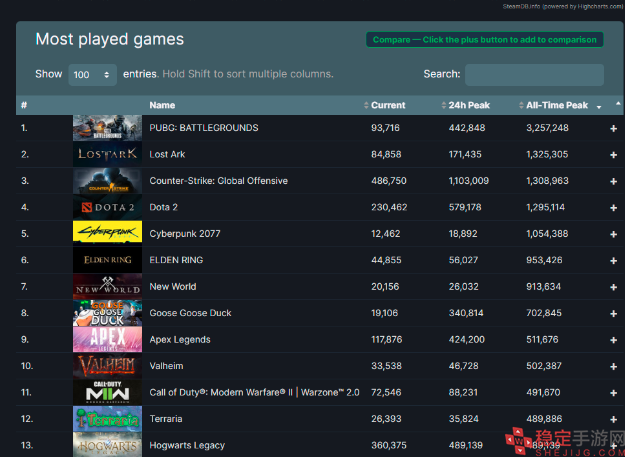Open ELDEN RING game name link
The image size is (625, 457).
pyautogui.click(x=176, y=260)
